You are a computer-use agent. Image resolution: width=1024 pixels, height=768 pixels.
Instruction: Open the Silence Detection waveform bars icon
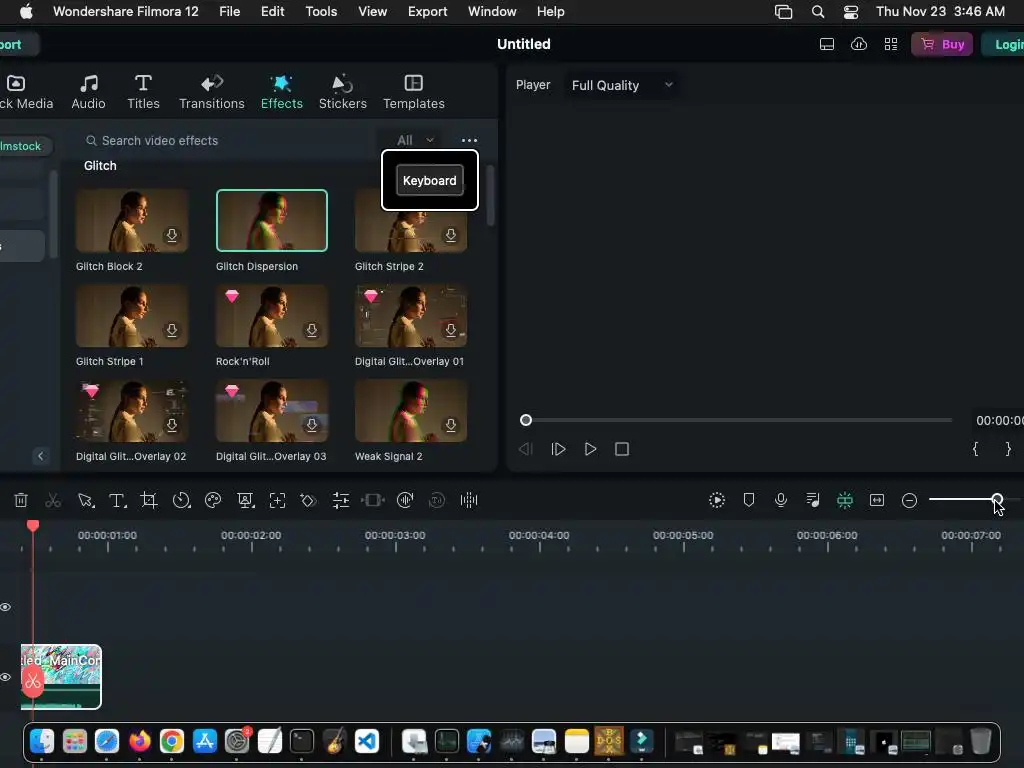[x=469, y=500]
